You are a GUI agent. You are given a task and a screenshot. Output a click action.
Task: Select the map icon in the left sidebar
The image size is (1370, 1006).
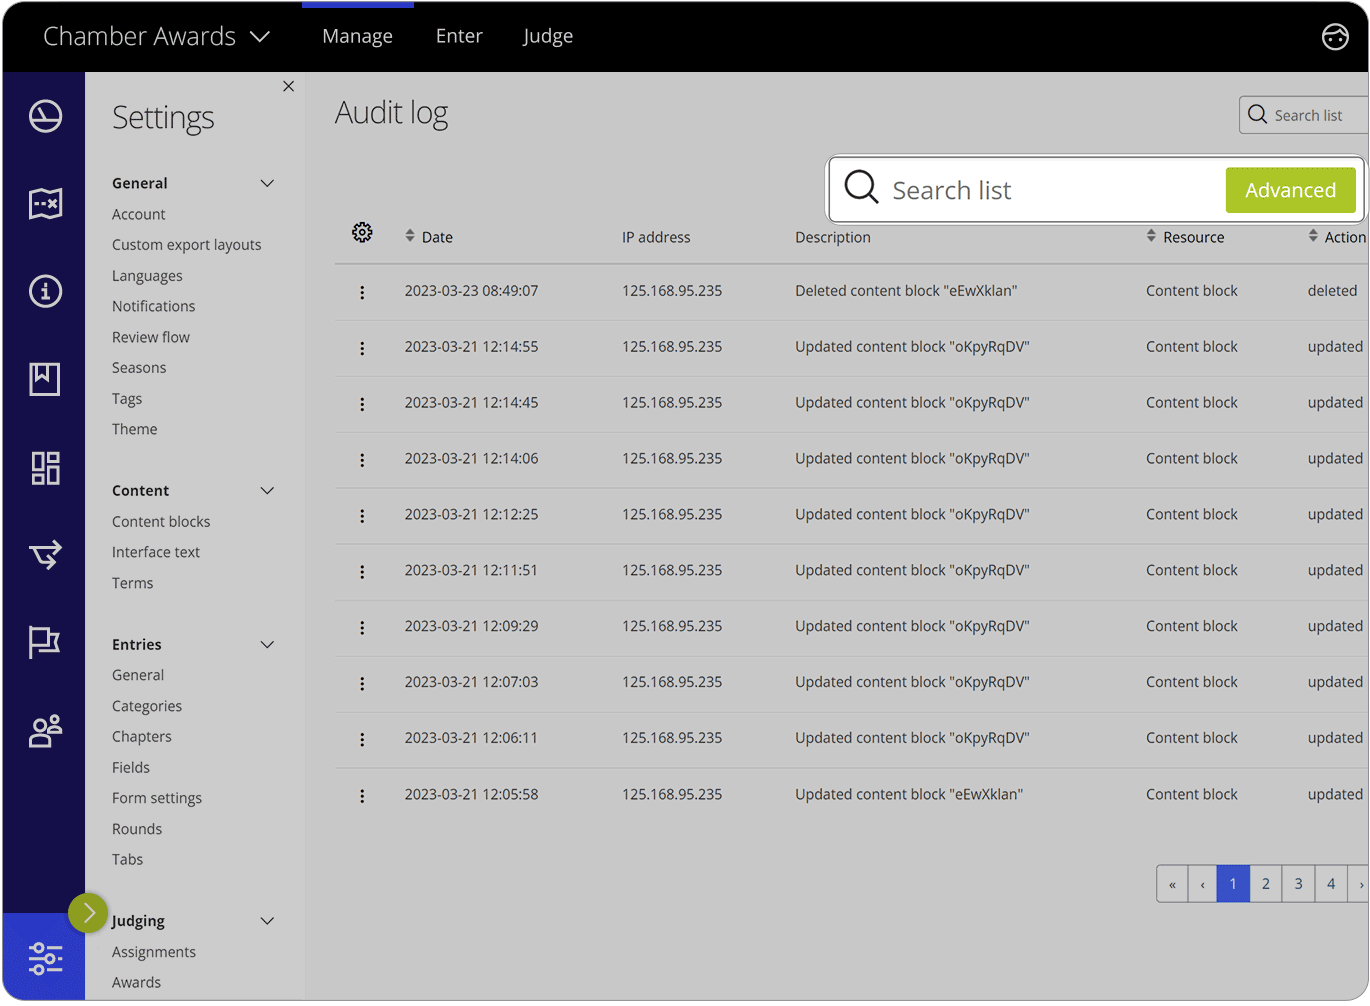click(x=44, y=203)
